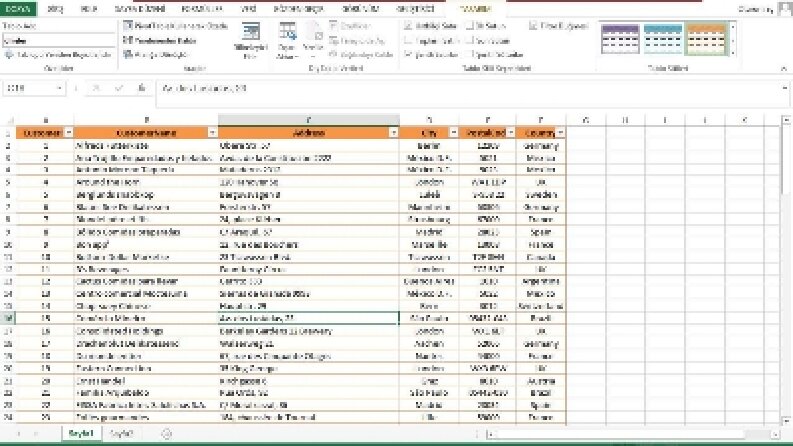The image size is (793, 446).
Task: Open the Name Box dropdown arrow
Action: click(x=59, y=88)
